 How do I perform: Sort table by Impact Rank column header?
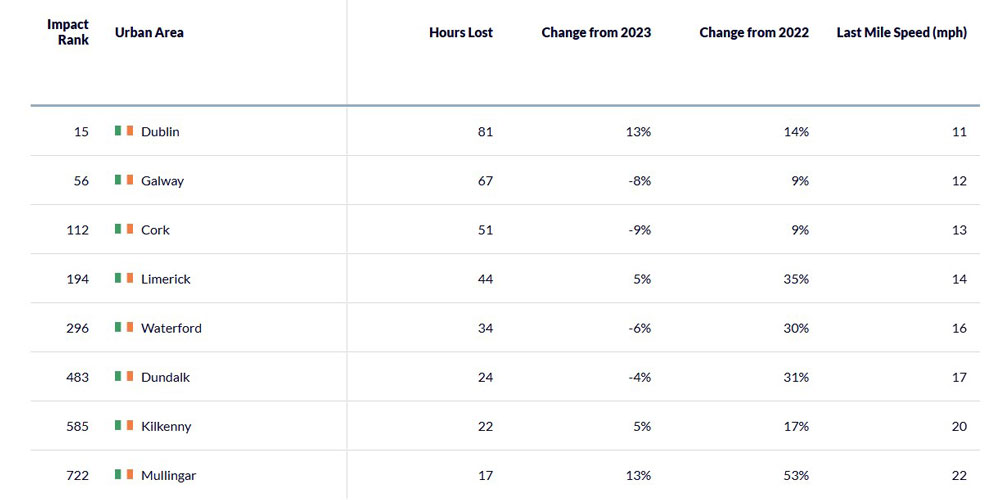click(x=68, y=32)
